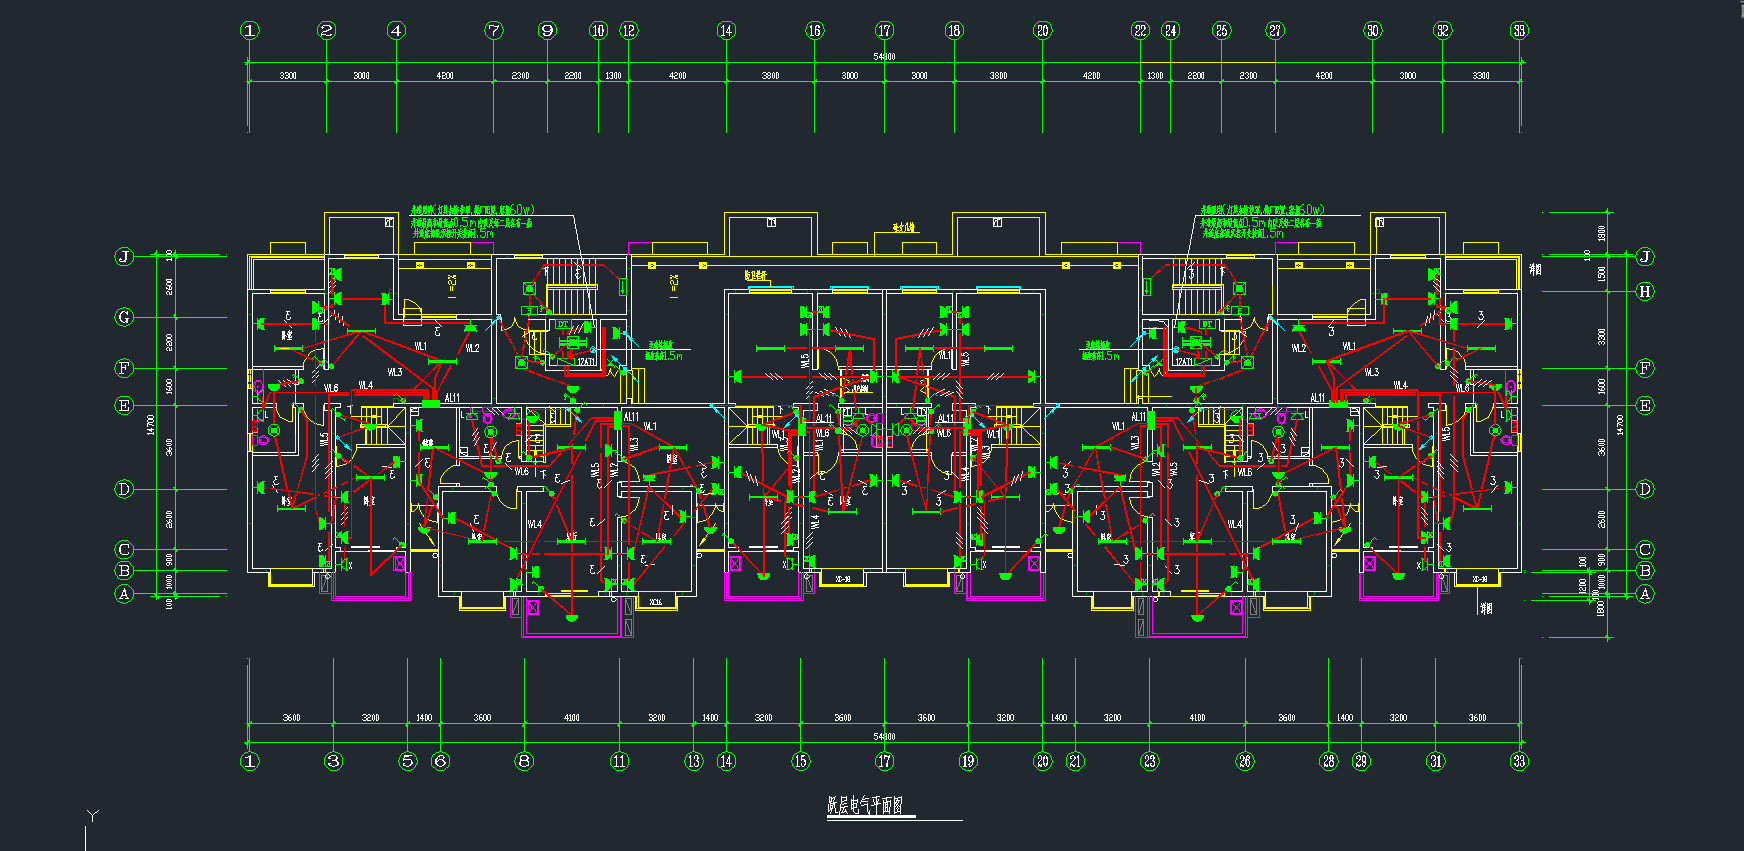Pick the axis bubble labeled 27
The image size is (1744, 851).
(x=1275, y=30)
